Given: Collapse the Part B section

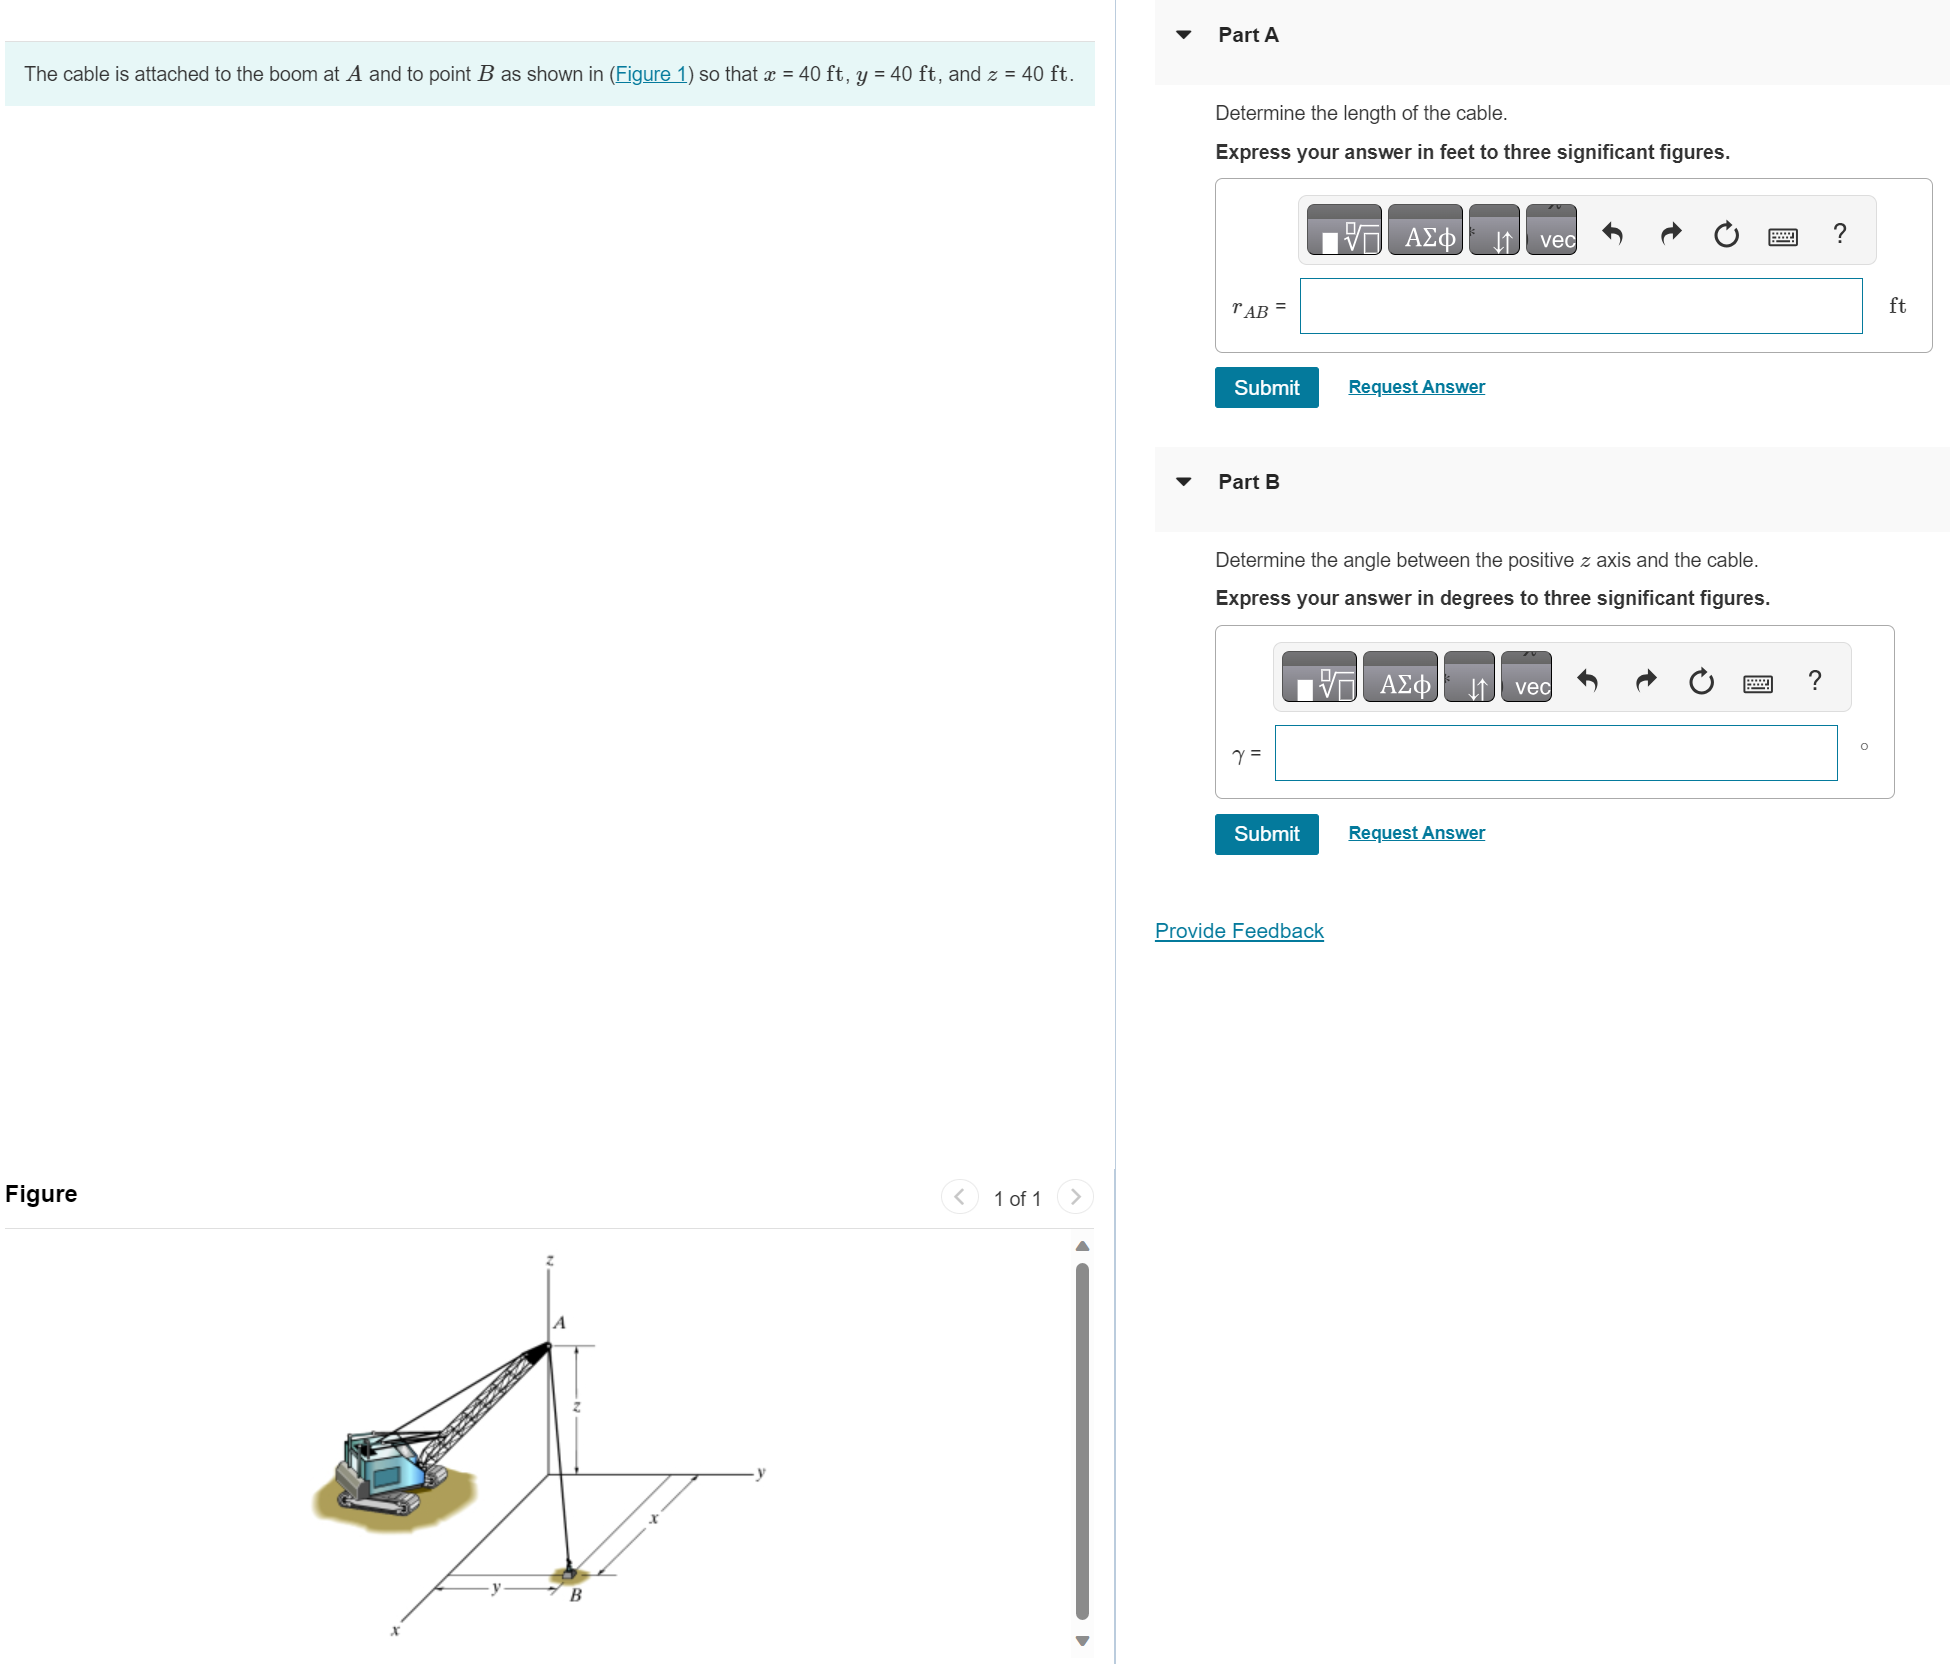Looking at the screenshot, I should (x=1184, y=482).
